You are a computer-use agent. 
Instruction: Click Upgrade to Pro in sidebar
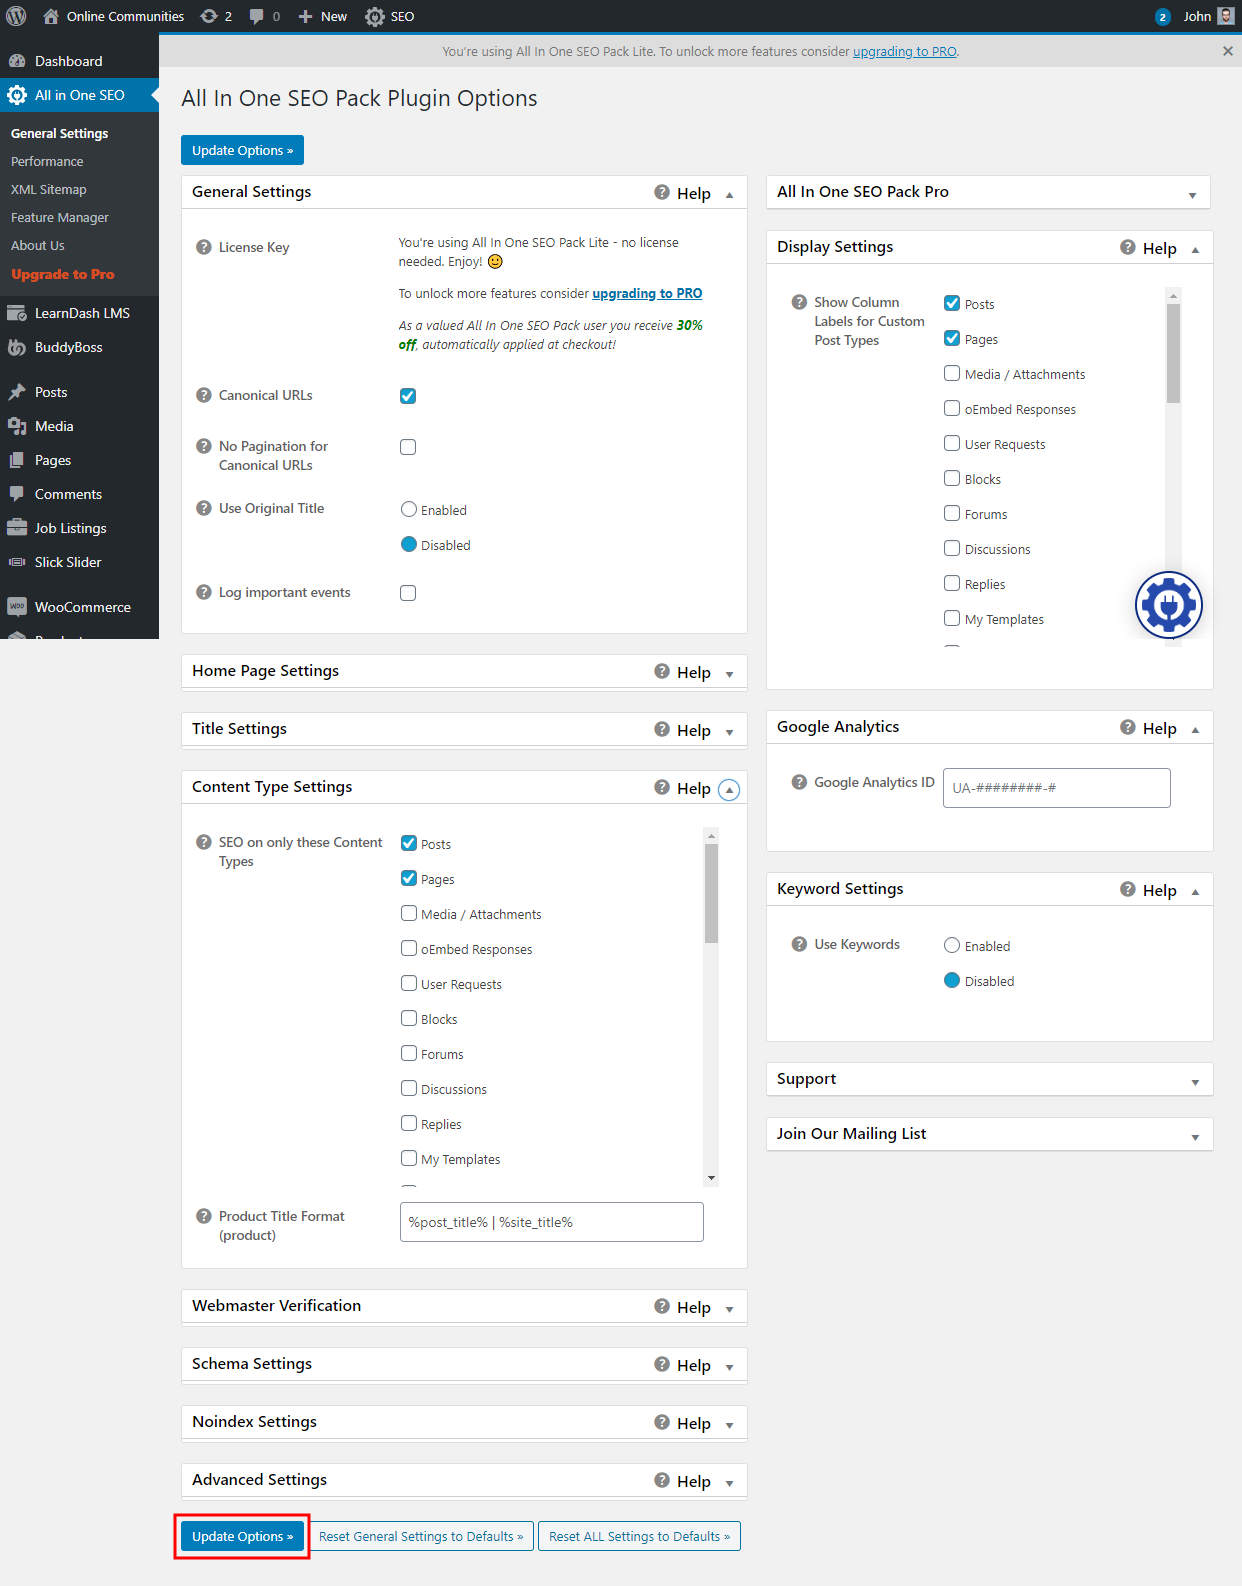62,274
